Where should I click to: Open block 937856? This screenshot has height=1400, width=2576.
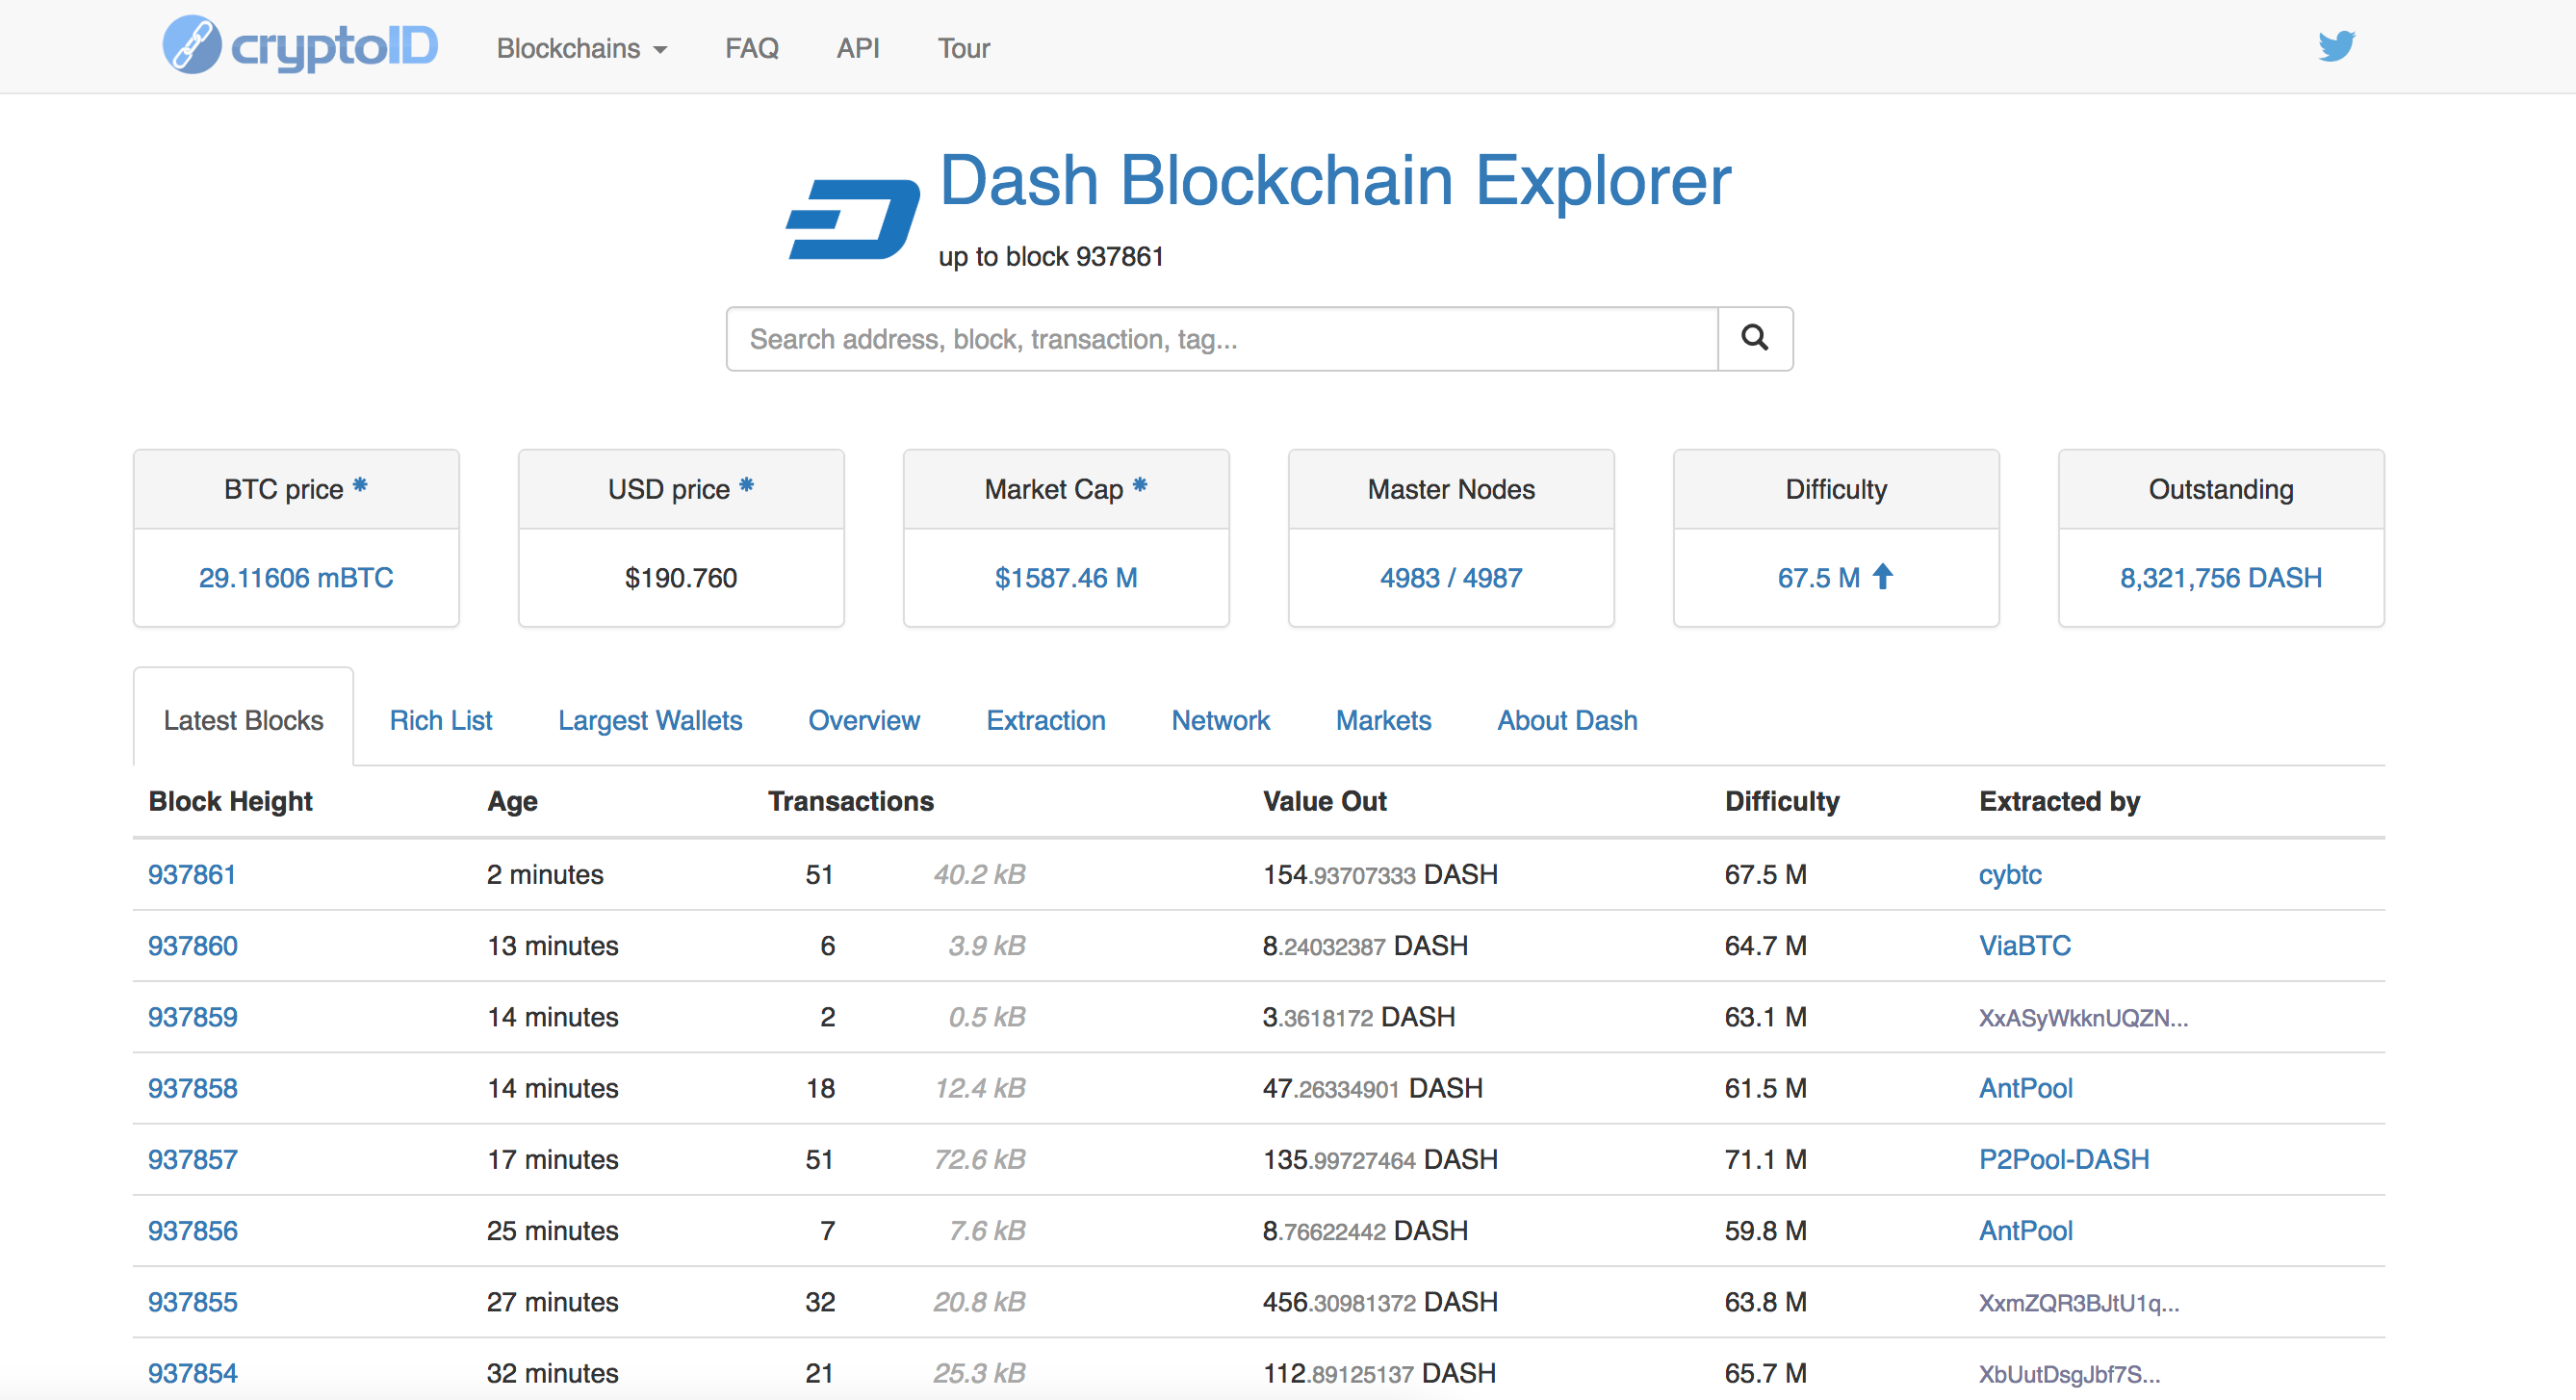click(x=193, y=1230)
